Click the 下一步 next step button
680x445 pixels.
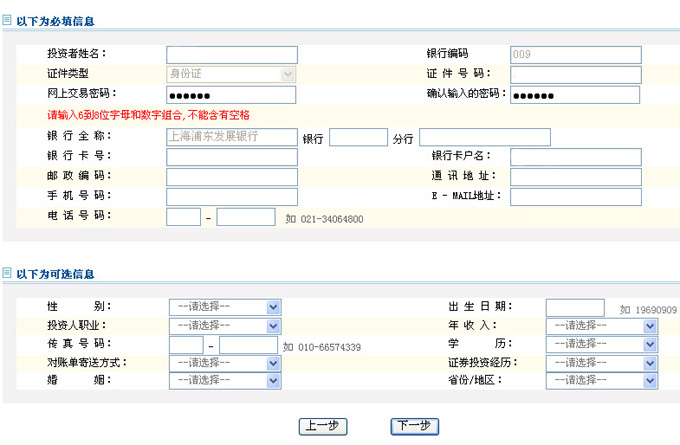[x=414, y=426]
